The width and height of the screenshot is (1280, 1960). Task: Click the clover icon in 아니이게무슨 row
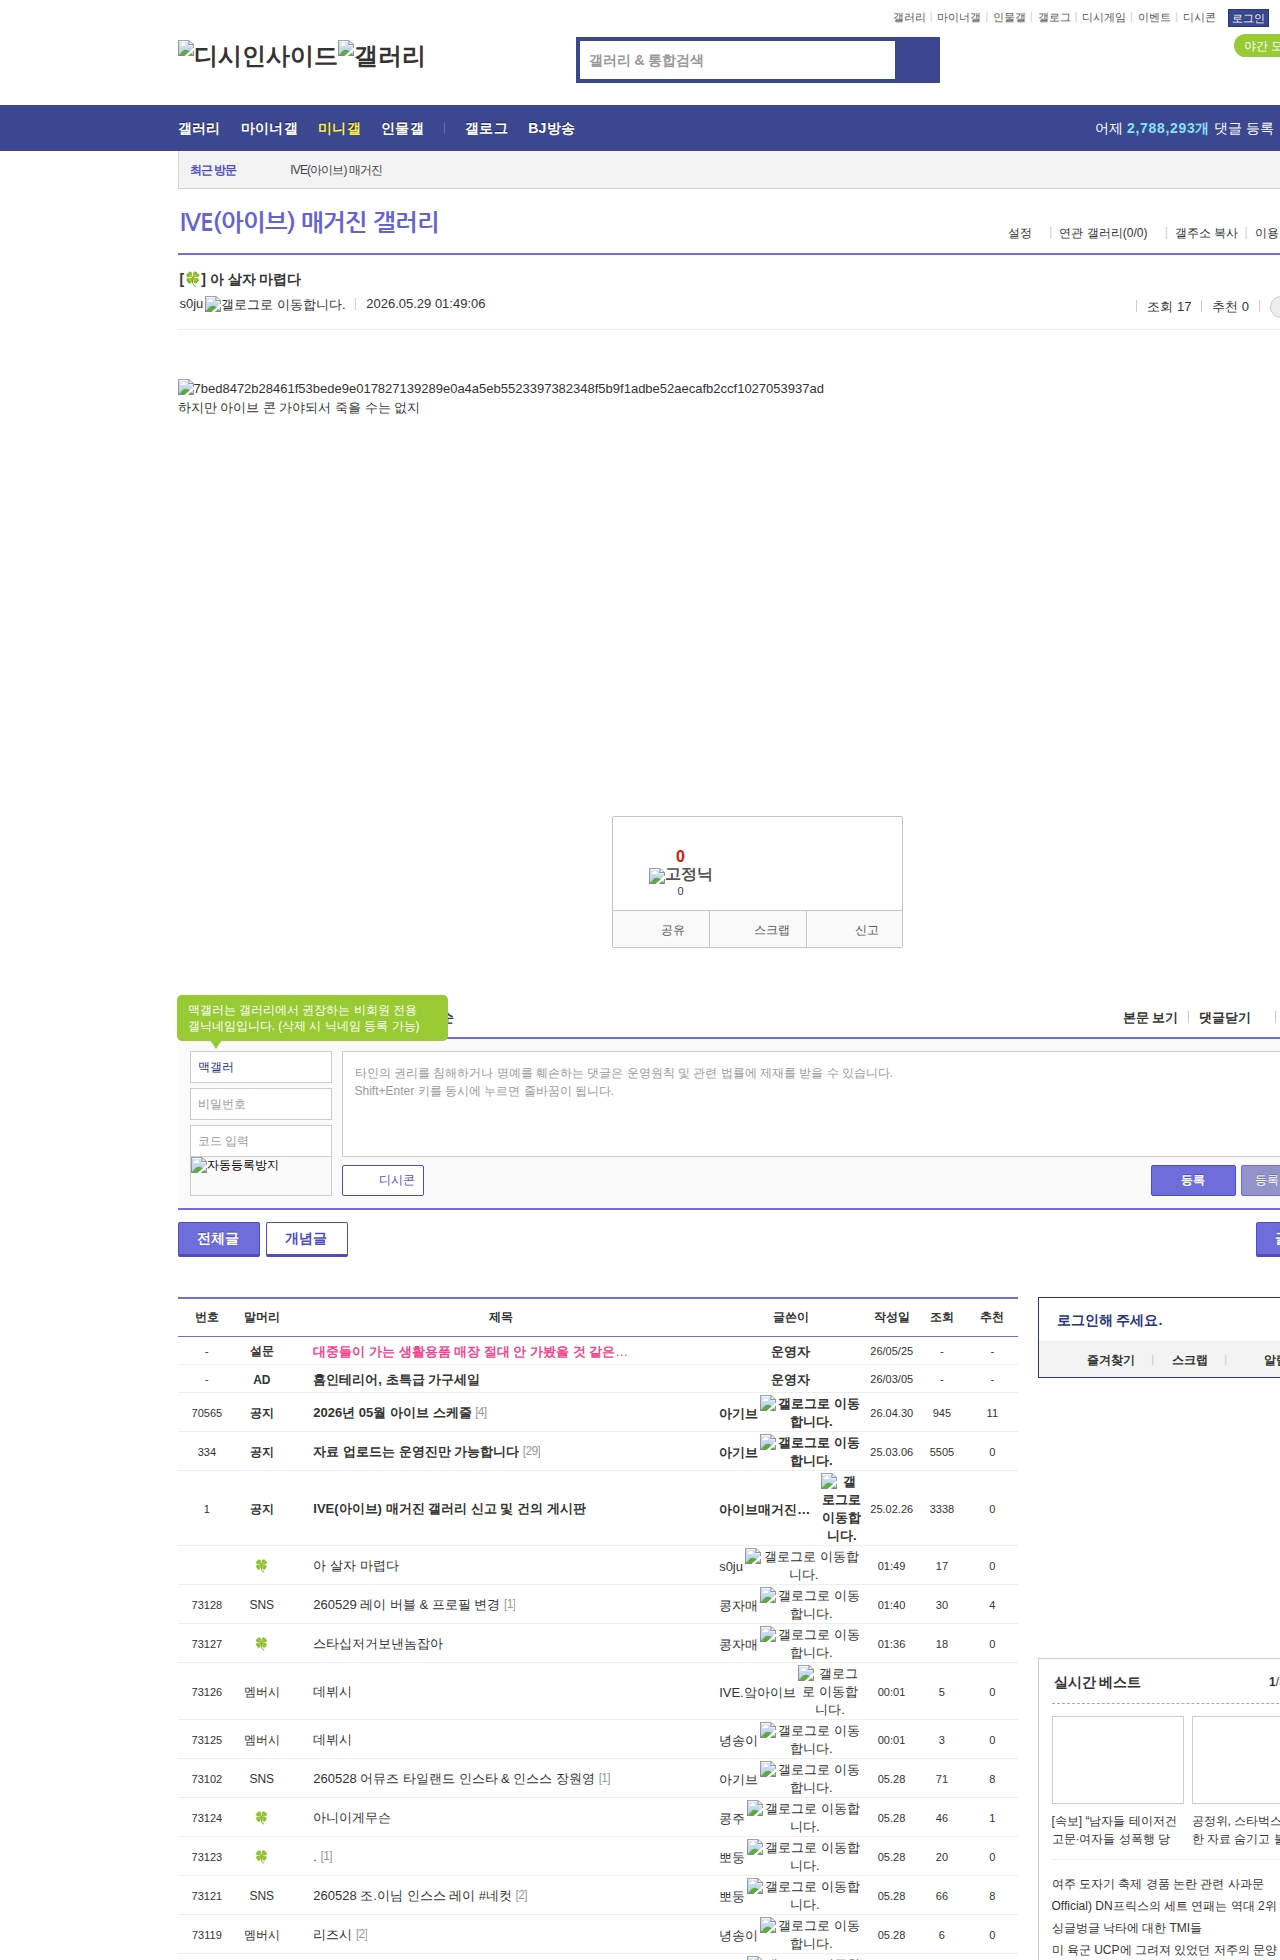click(262, 1818)
